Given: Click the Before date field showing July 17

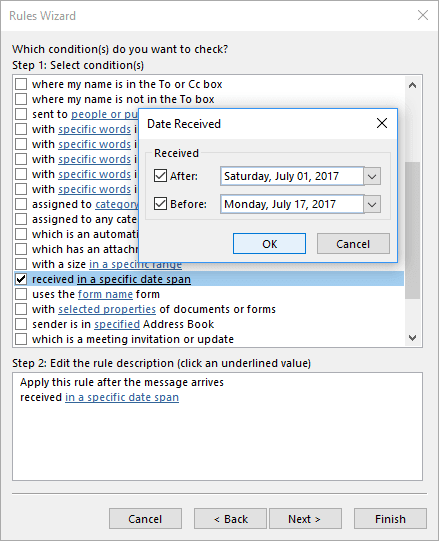Looking at the screenshot, I should pos(292,204).
